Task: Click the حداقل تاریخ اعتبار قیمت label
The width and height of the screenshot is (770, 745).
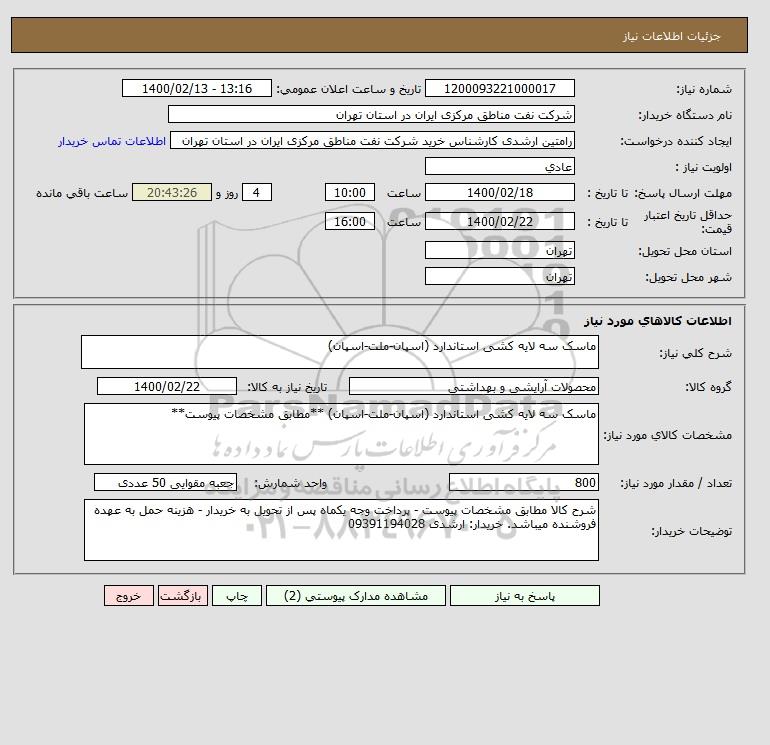Action: [688, 222]
